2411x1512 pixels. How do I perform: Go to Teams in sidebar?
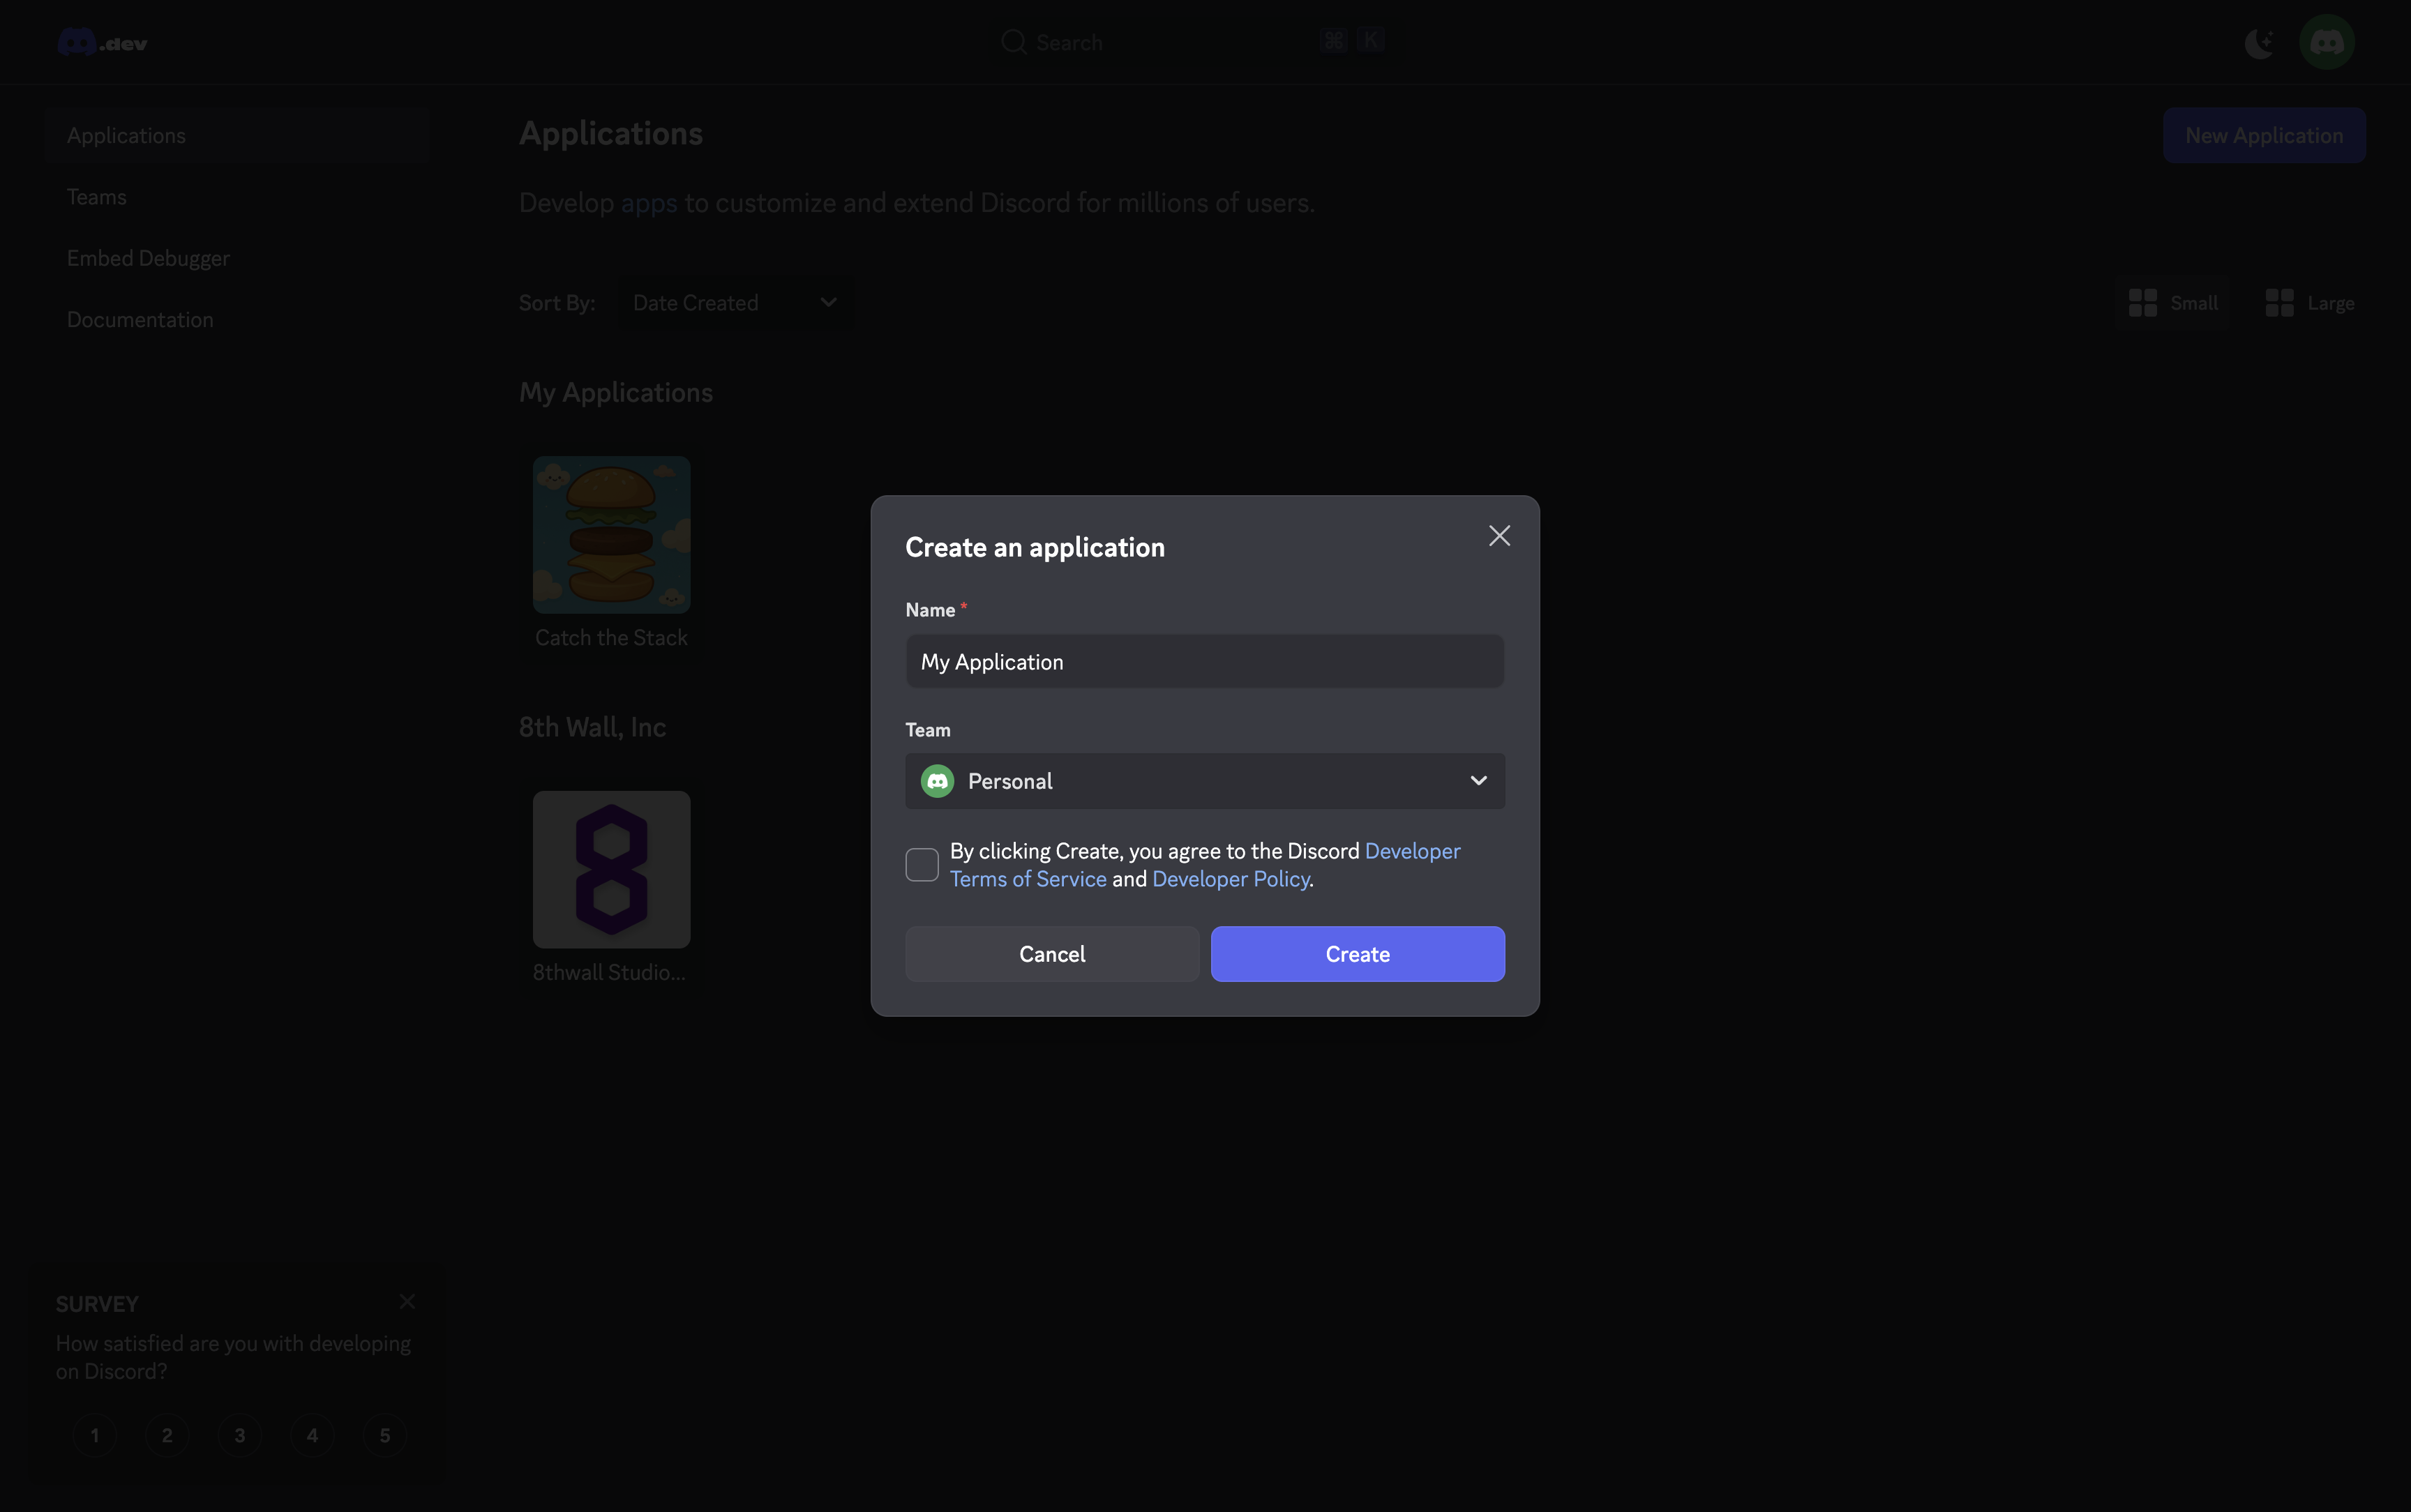pos(97,197)
